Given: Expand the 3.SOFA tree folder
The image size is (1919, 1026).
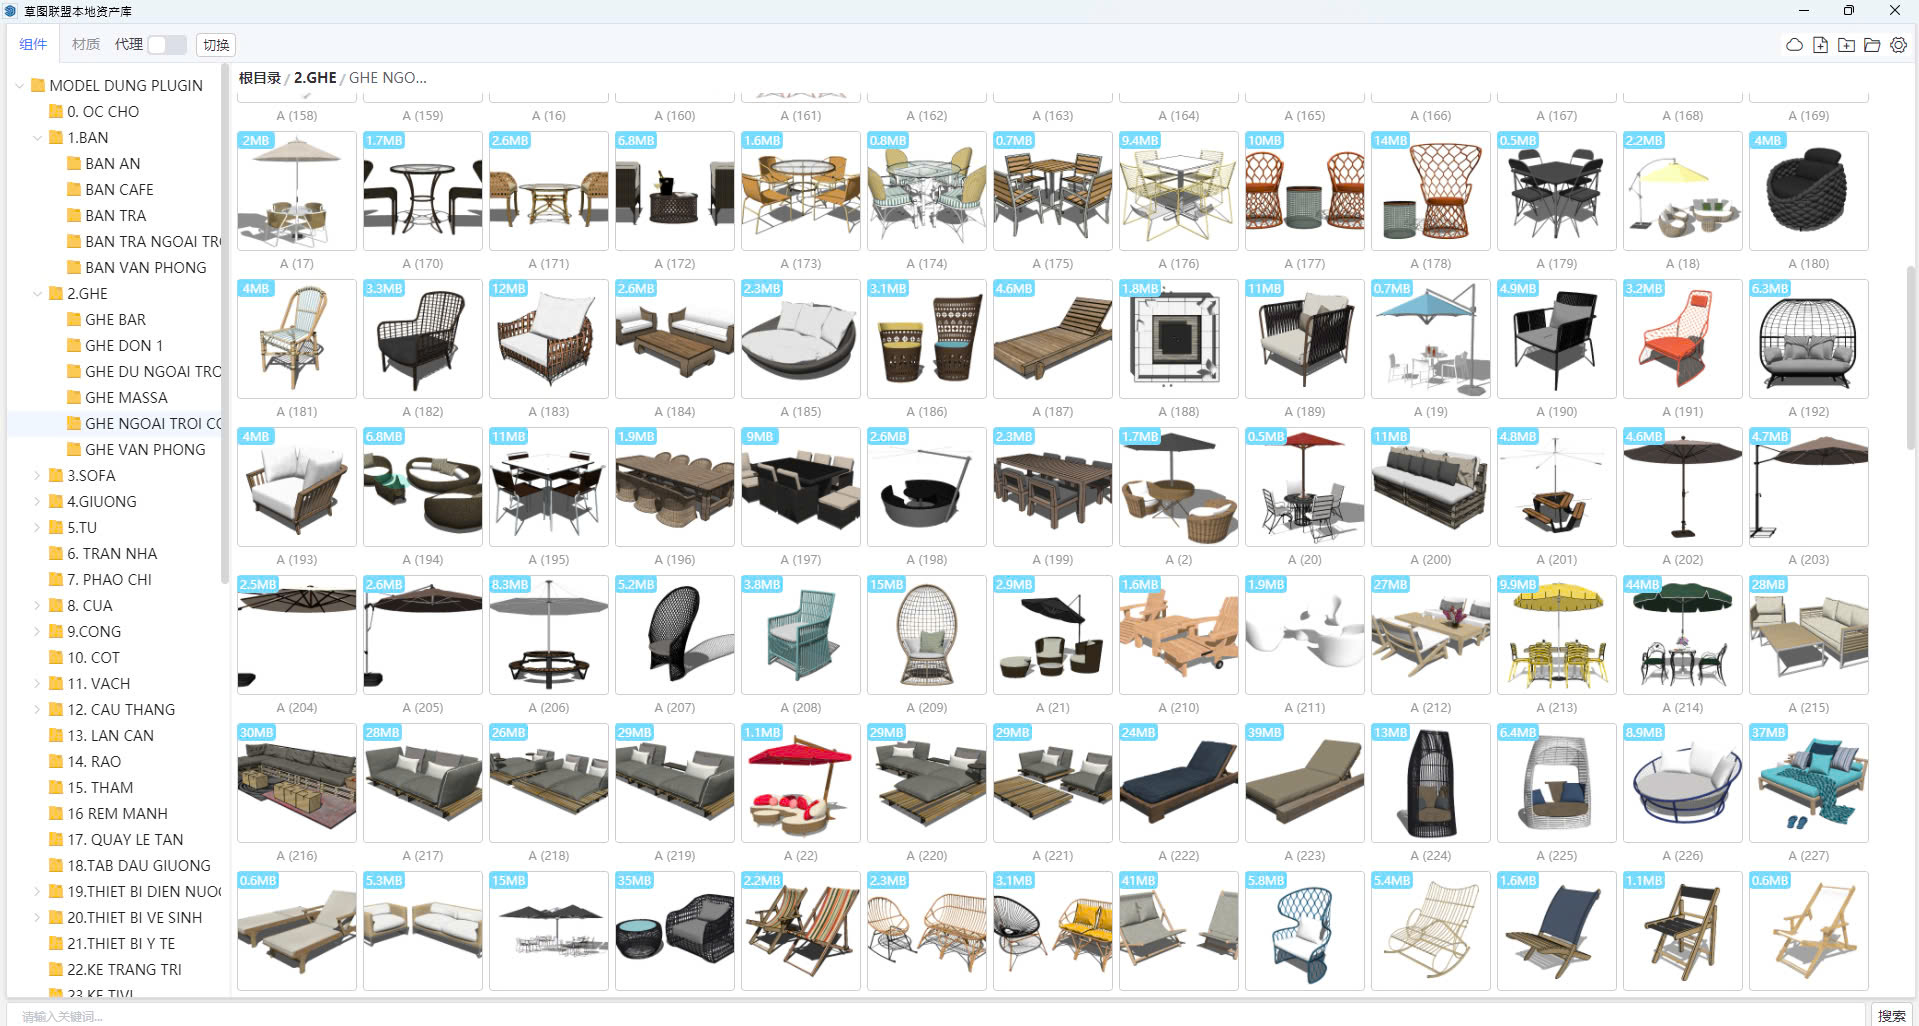Looking at the screenshot, I should pos(38,476).
